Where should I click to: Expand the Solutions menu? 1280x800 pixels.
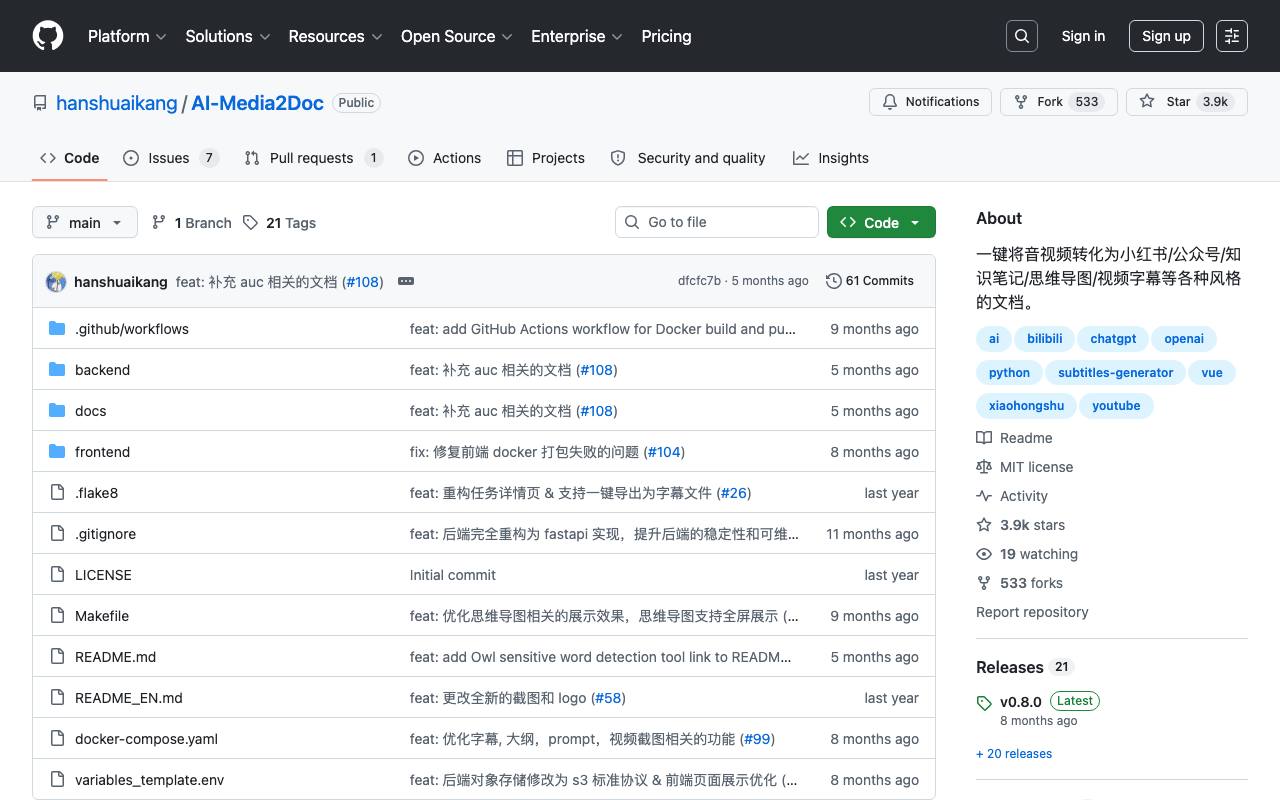click(228, 36)
